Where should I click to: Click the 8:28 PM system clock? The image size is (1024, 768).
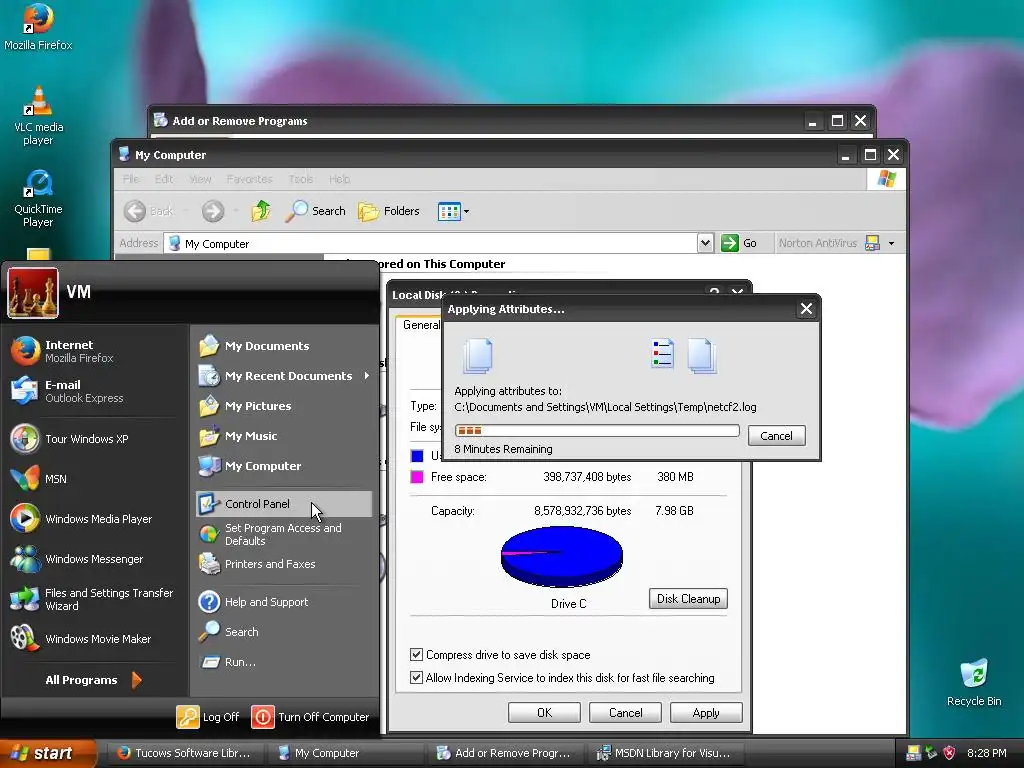click(986, 753)
